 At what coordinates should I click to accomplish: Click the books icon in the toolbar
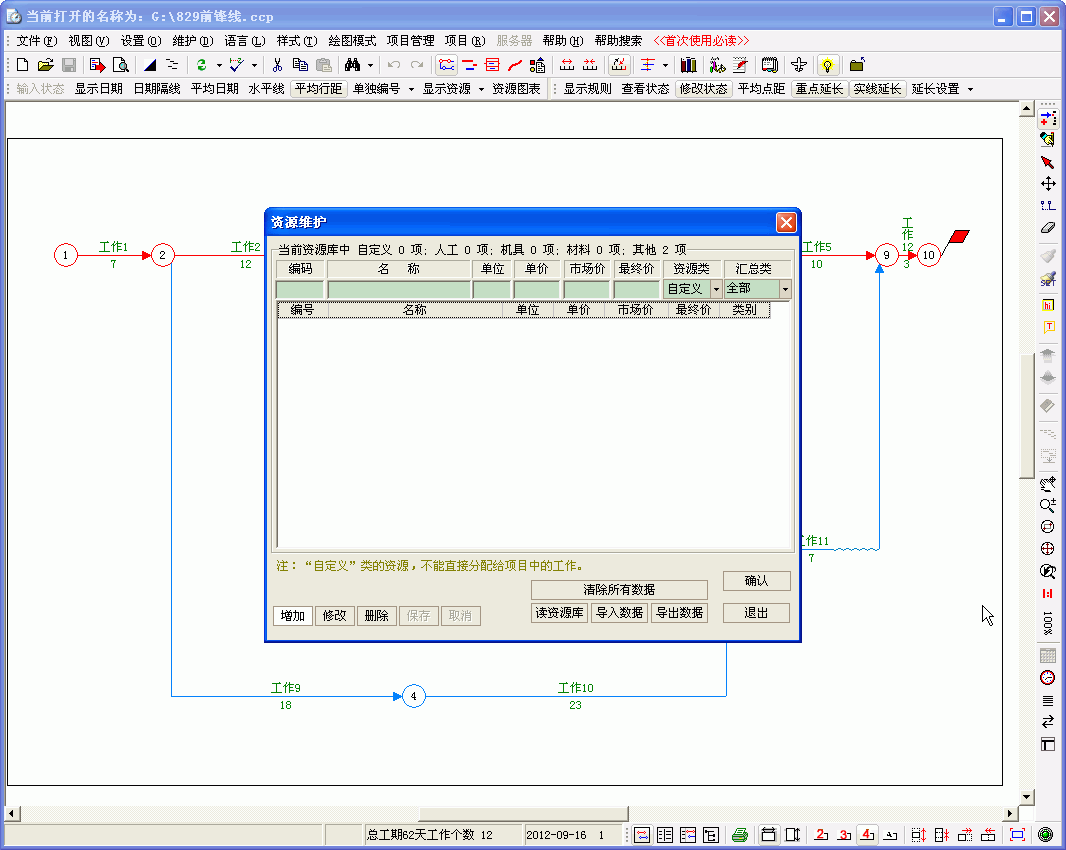click(x=689, y=65)
